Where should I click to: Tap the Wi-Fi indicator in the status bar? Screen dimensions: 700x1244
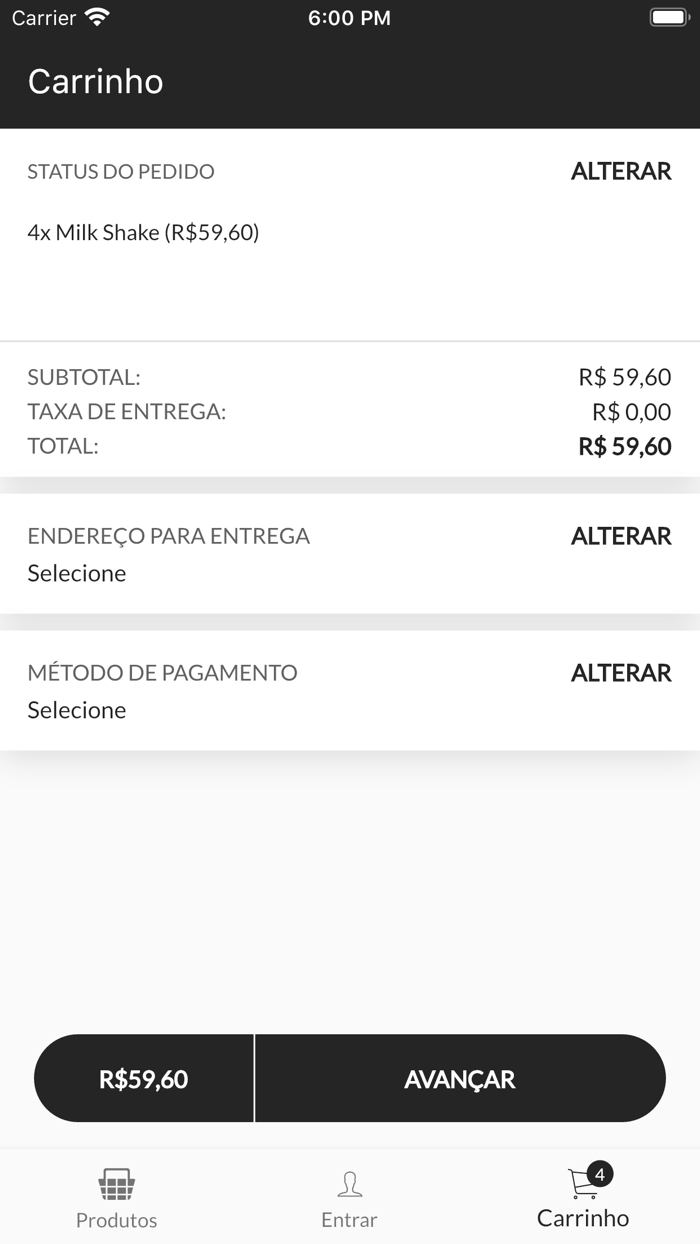point(96,16)
